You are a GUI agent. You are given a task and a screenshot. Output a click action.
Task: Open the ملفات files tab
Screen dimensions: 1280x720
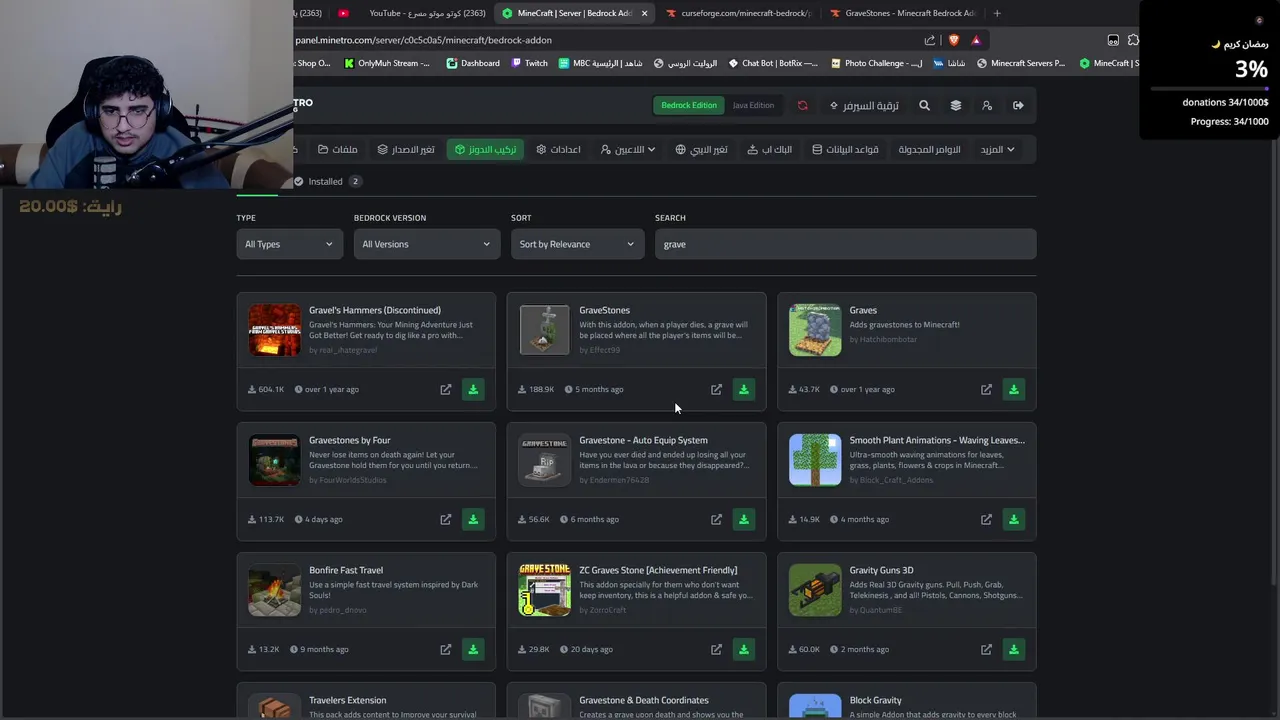pos(338,149)
